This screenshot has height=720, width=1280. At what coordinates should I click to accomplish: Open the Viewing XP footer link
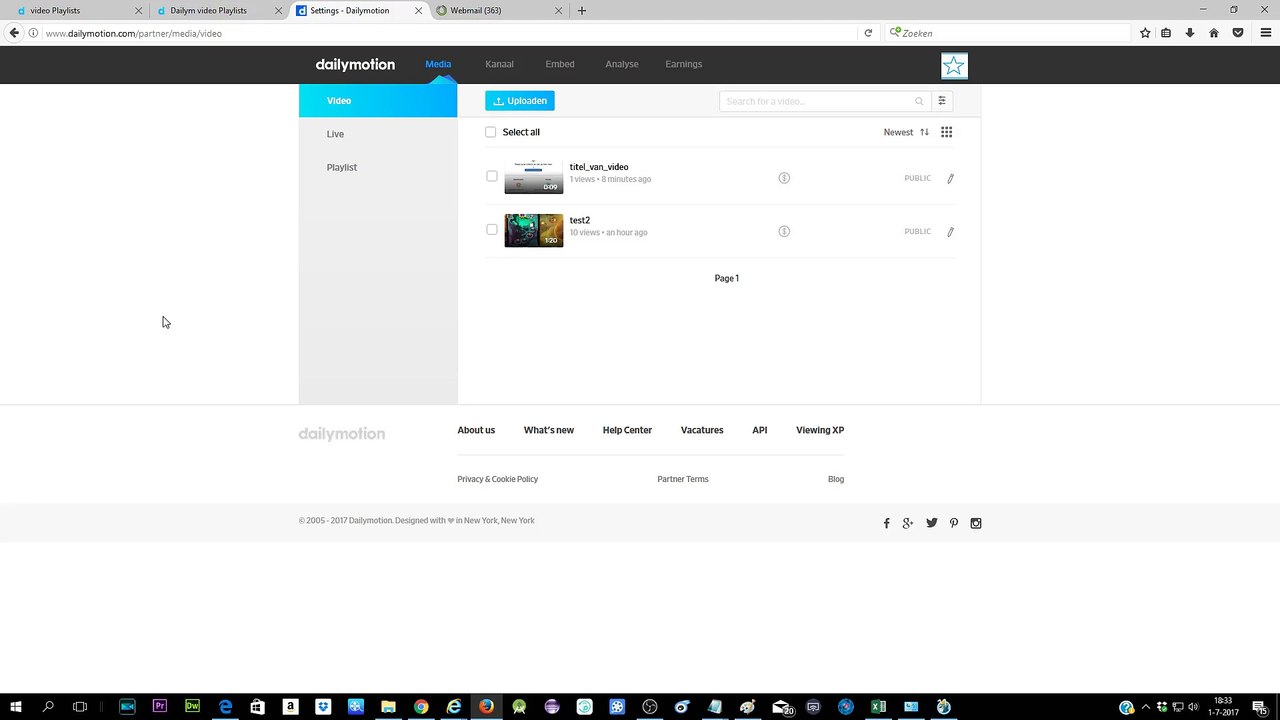click(x=820, y=430)
